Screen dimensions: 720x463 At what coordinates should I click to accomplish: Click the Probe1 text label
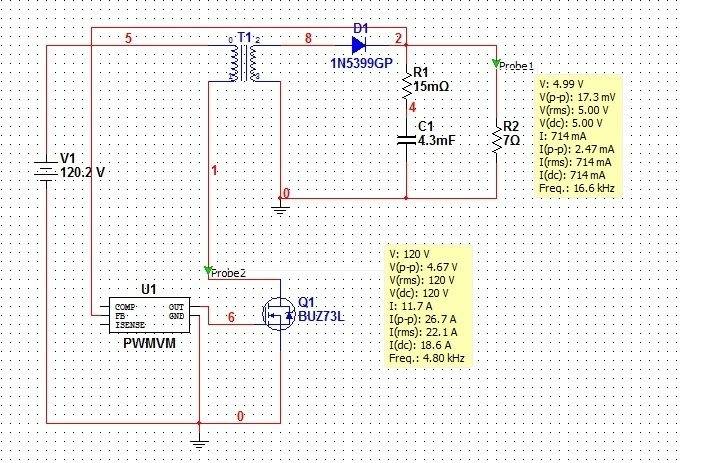[x=517, y=66]
